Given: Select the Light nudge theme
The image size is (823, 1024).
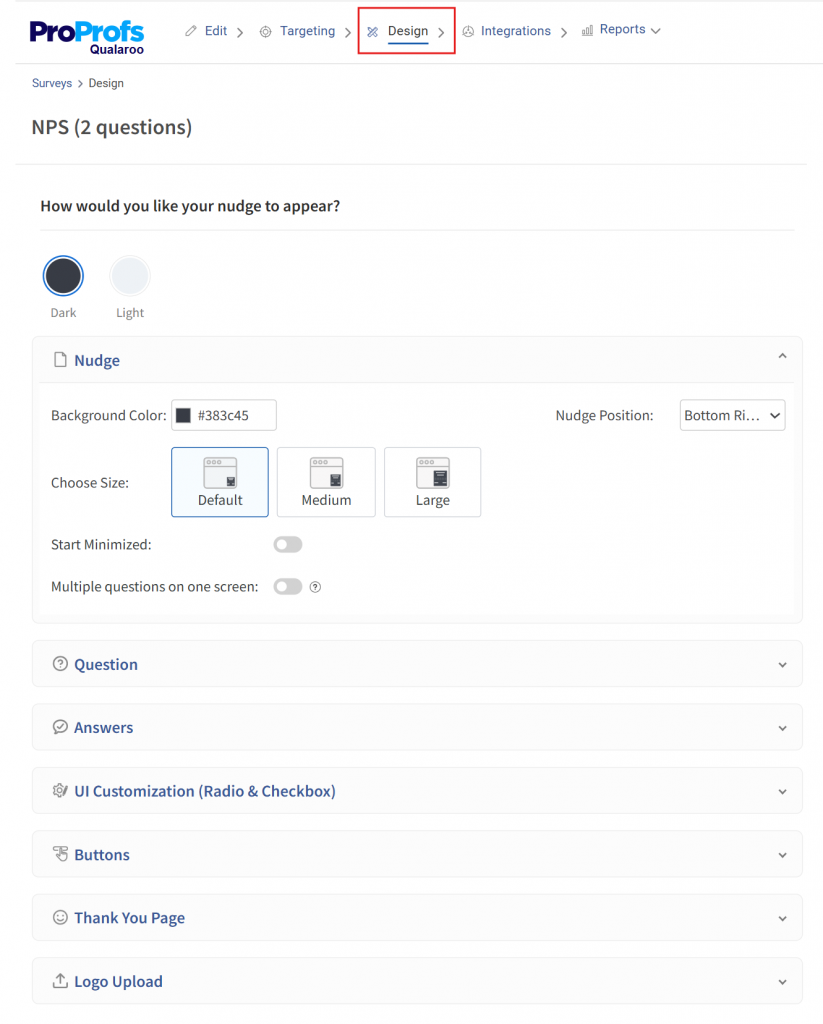Looking at the screenshot, I should 130,275.
